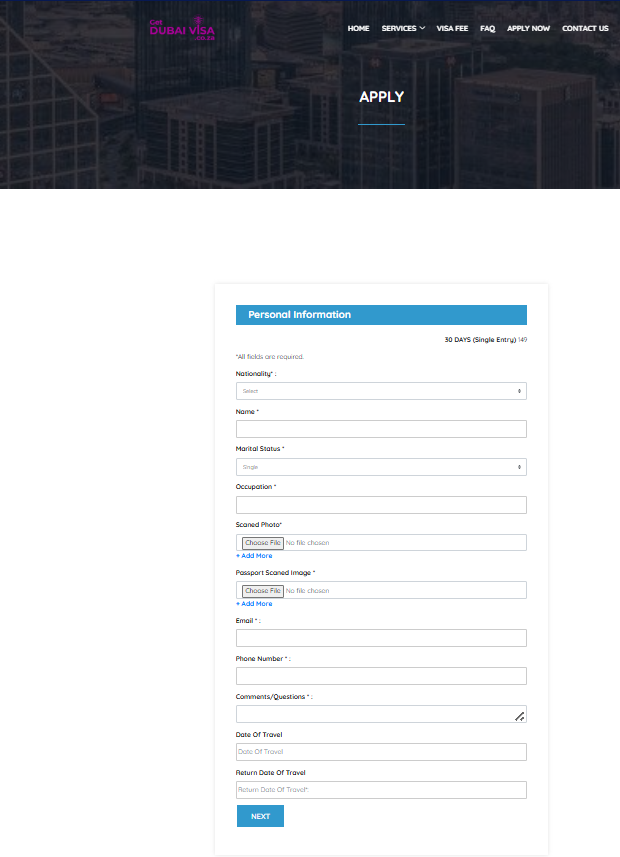Open the Date Of Travel field
Image resolution: width=620 pixels, height=857 pixels.
pyautogui.click(x=381, y=752)
